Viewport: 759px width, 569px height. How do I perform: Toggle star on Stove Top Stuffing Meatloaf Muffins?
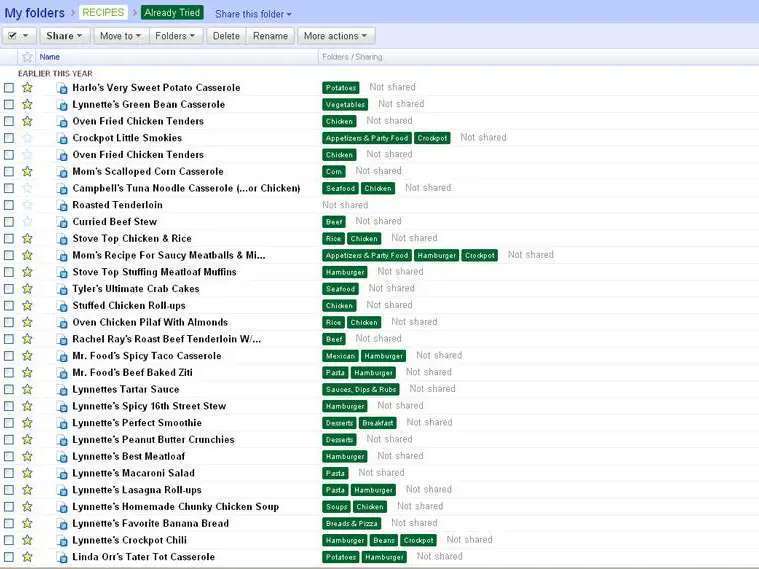(27, 272)
